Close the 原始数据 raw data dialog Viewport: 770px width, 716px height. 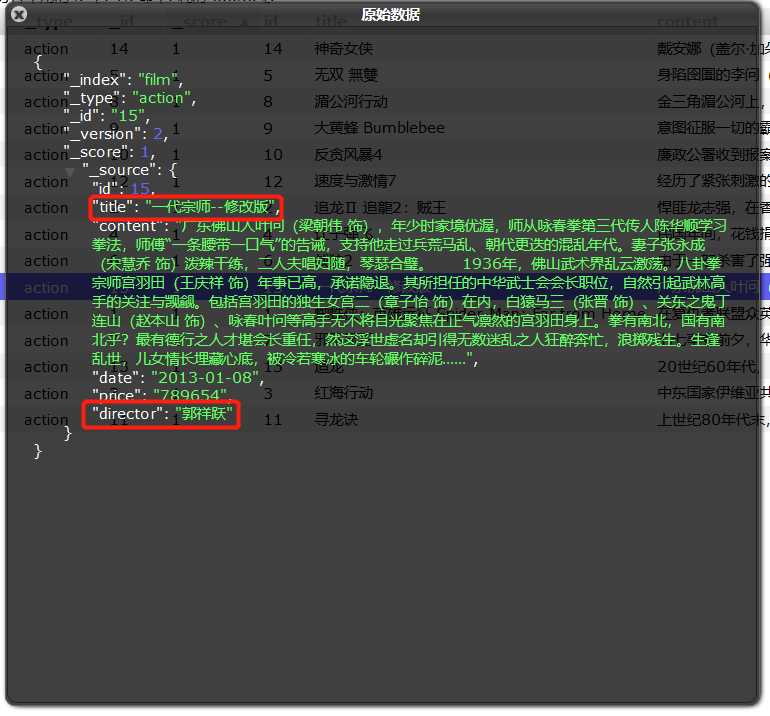pos(19,15)
